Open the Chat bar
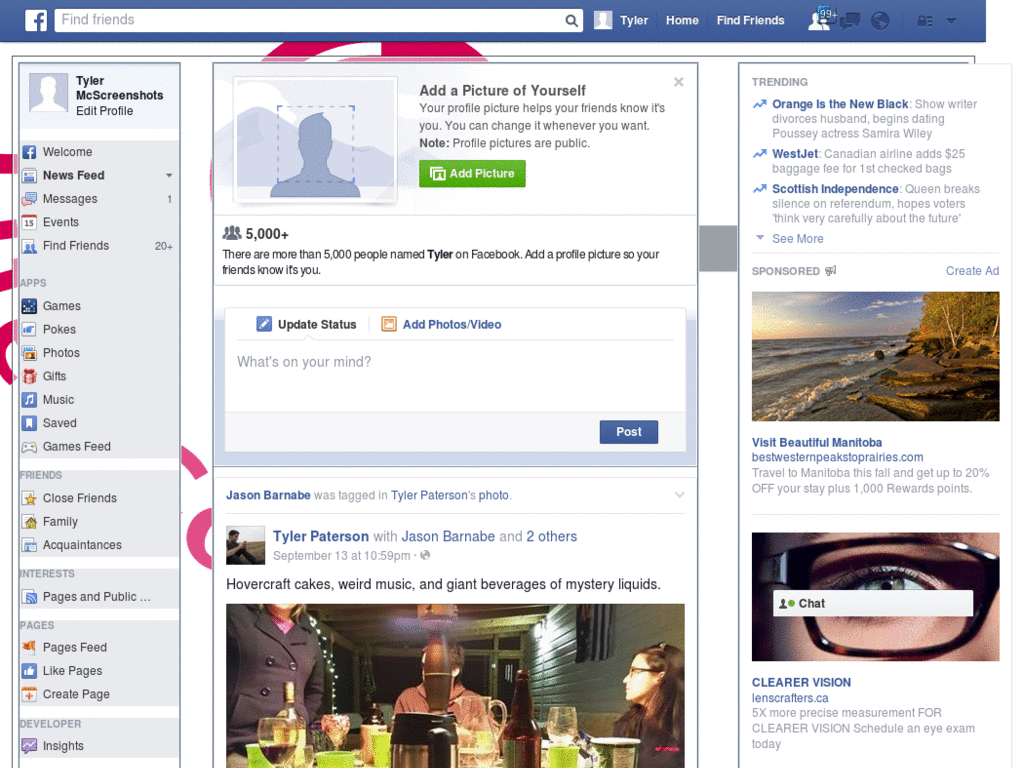This screenshot has height=768, width=1024. (872, 604)
